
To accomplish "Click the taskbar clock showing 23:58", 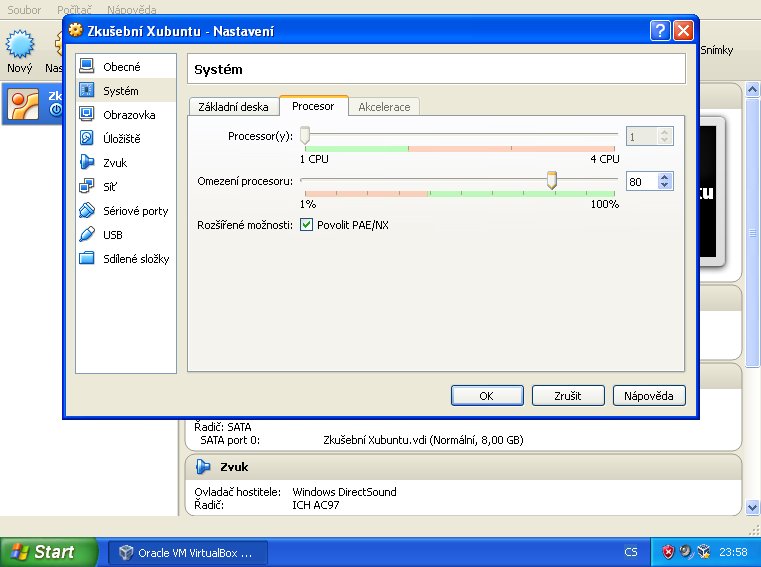I will pyautogui.click(x=733, y=552).
